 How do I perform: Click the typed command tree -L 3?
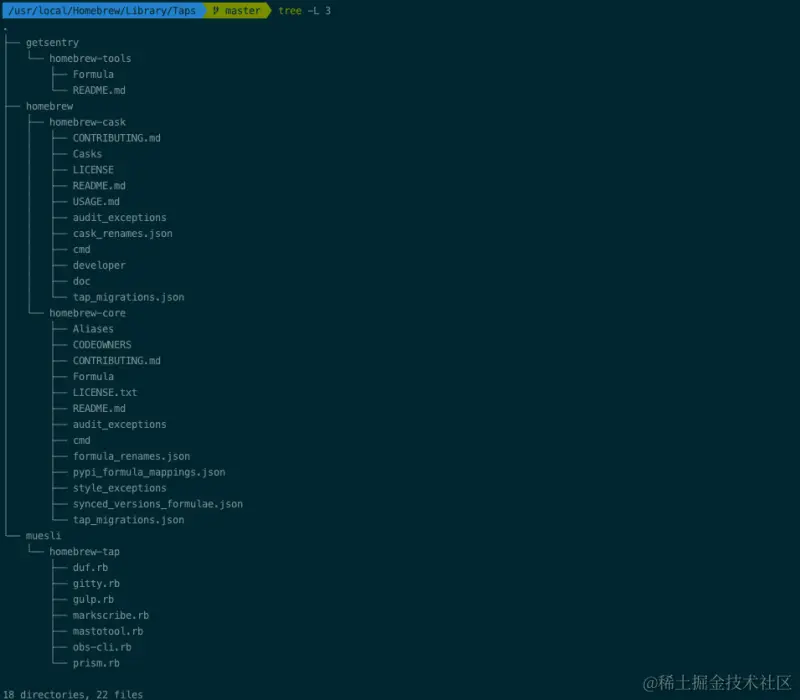pos(305,11)
